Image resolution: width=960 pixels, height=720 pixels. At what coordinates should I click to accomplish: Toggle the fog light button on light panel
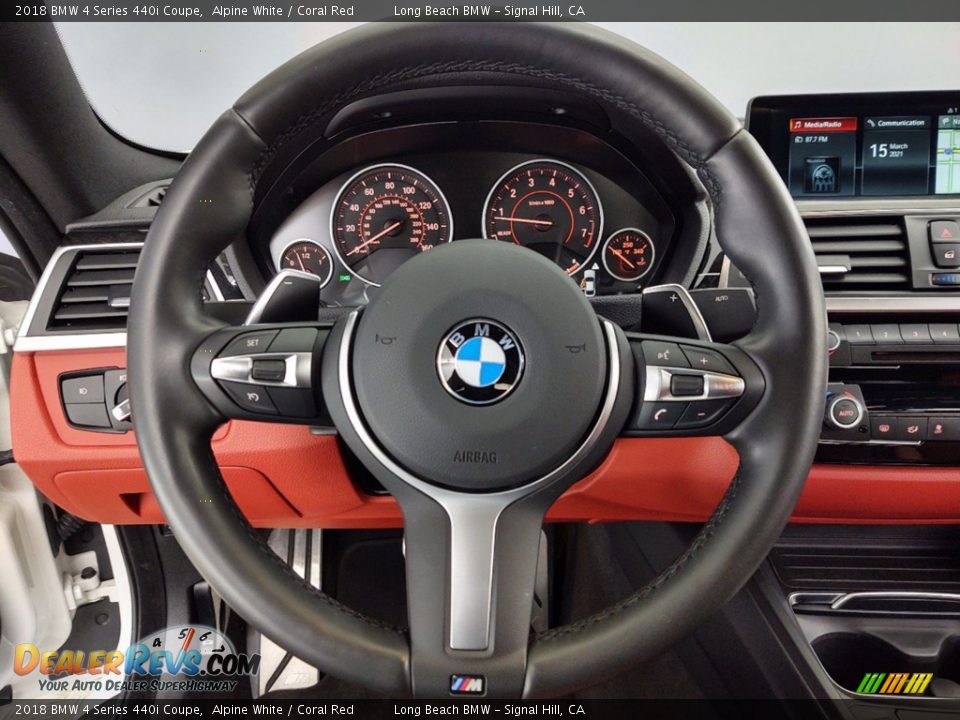click(83, 390)
